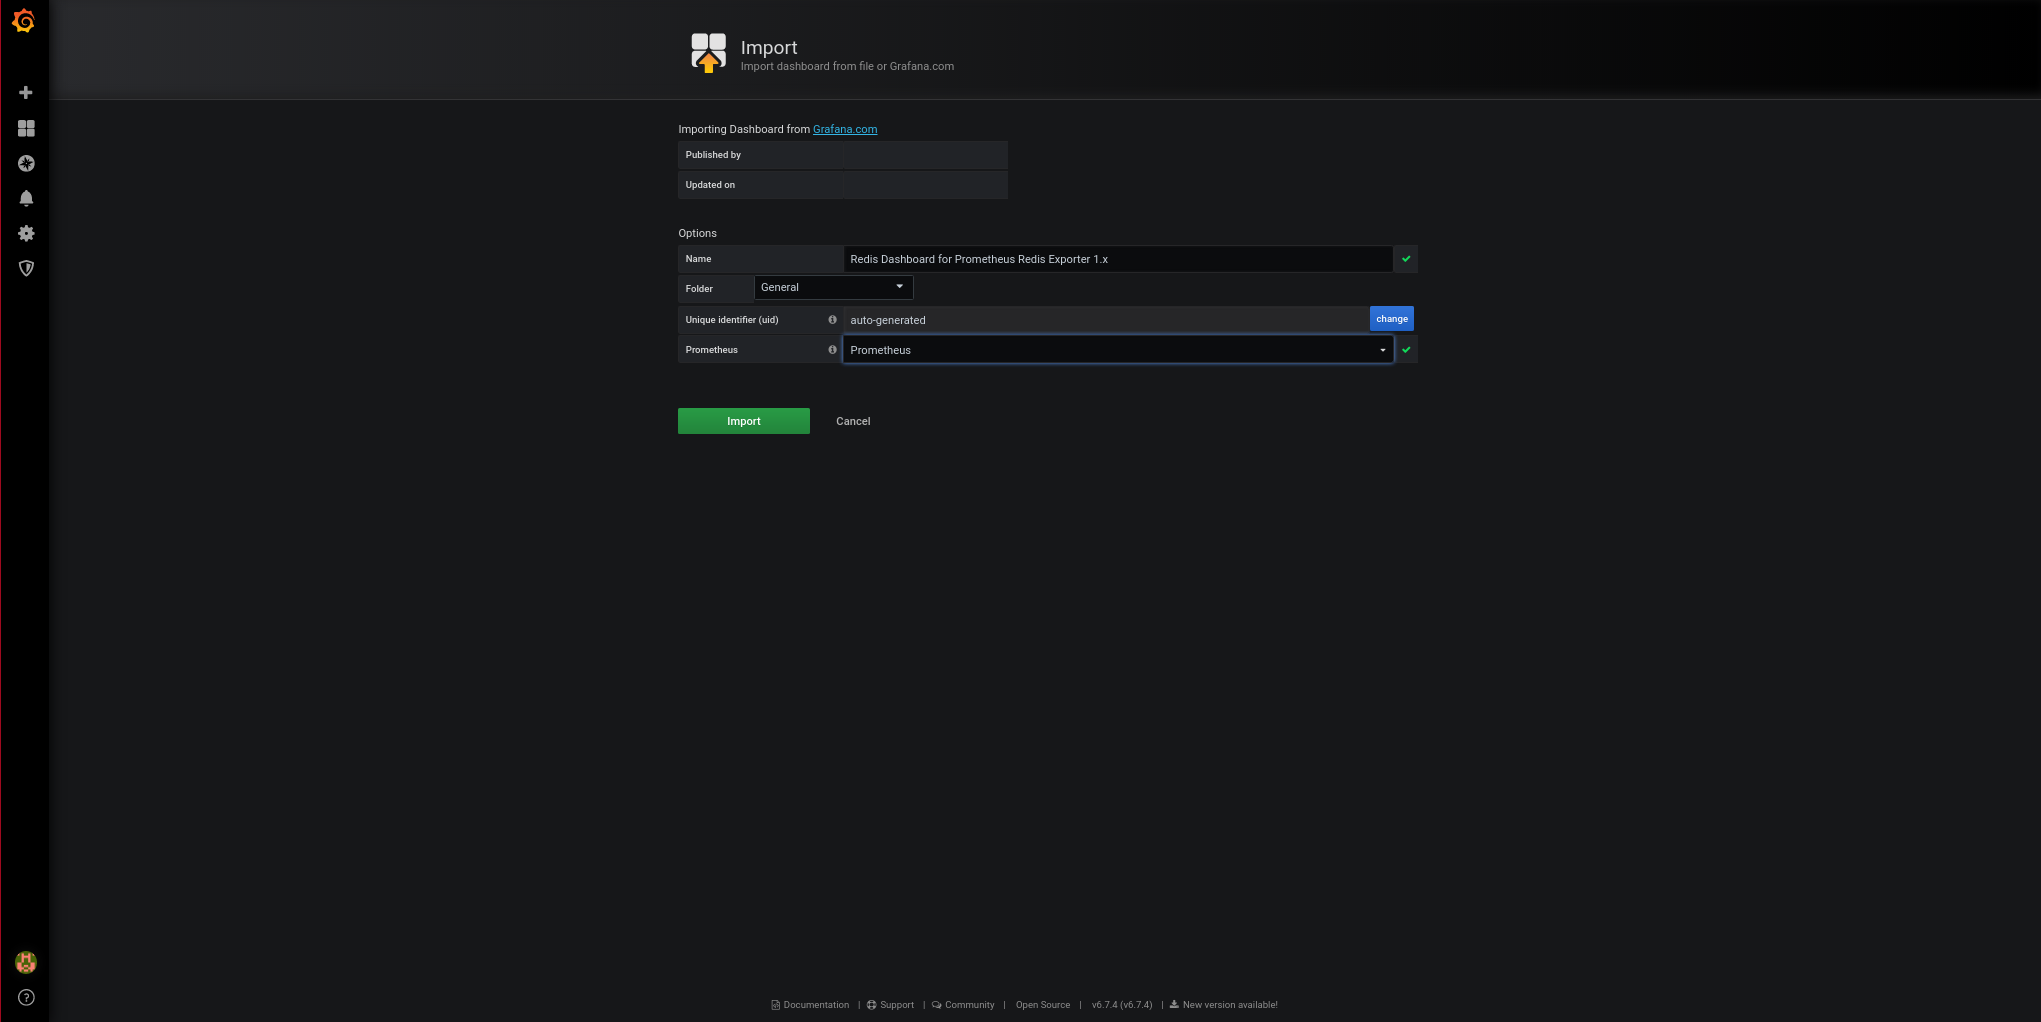Click the green Import button
This screenshot has height=1022, width=2041.
[743, 421]
